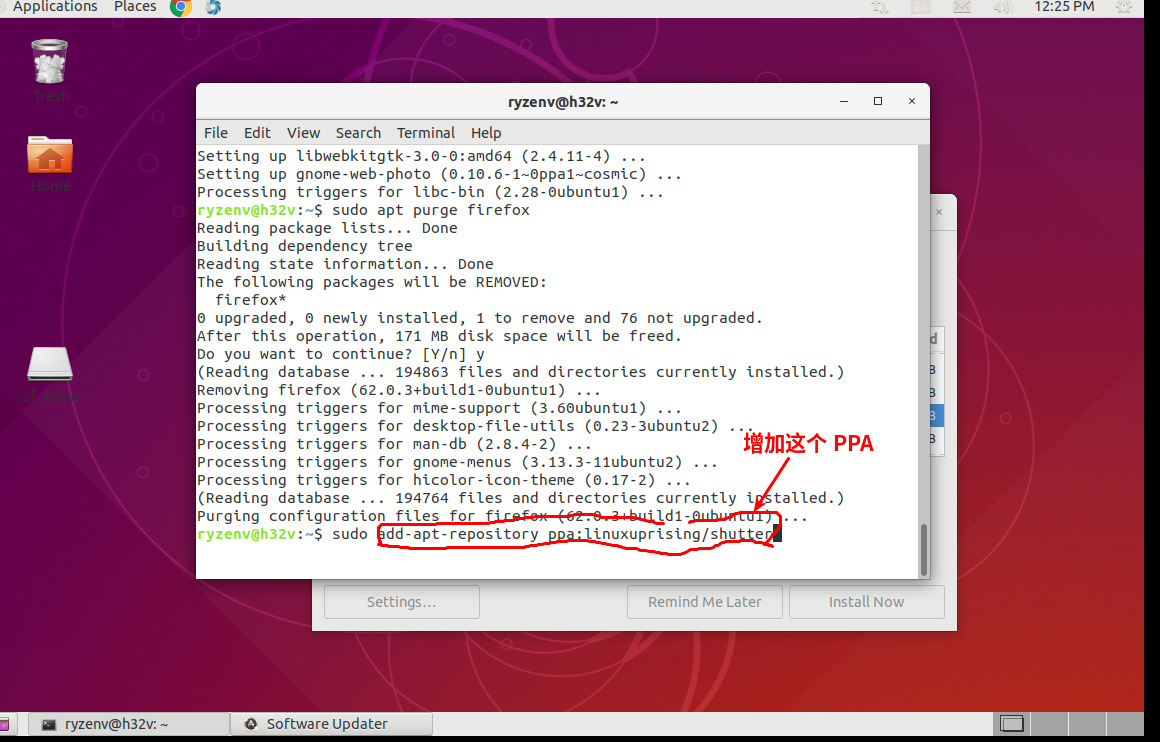The height and width of the screenshot is (742, 1160).
Task: Click Install Now in Software Updater
Action: coord(867,602)
